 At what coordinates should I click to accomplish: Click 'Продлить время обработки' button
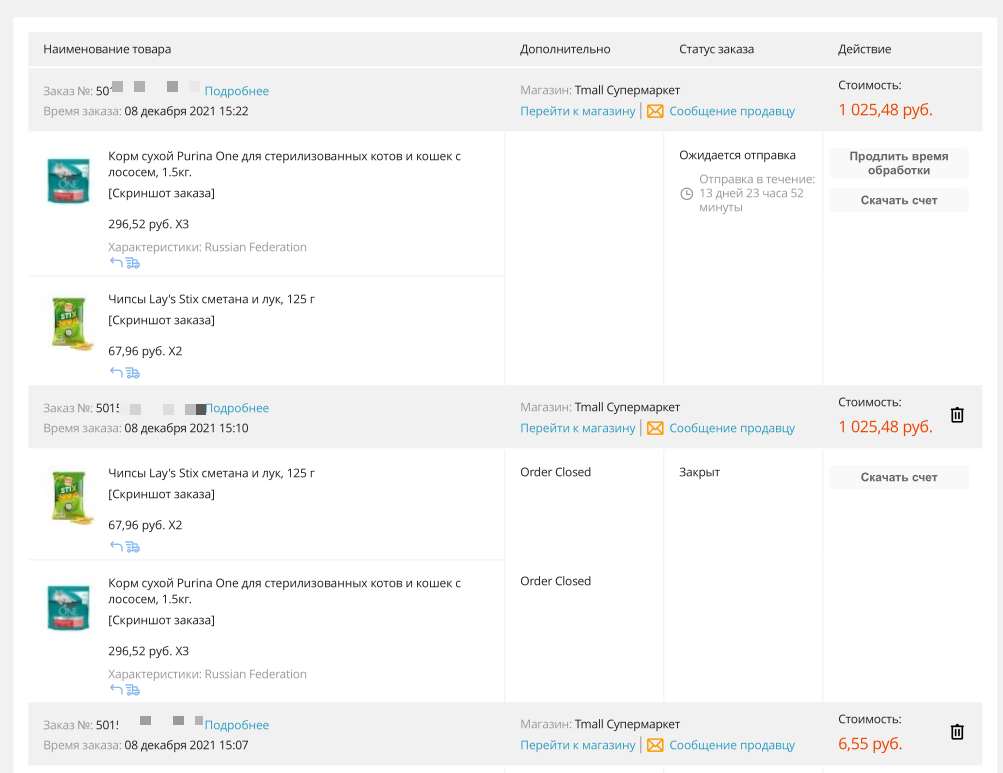point(899,163)
